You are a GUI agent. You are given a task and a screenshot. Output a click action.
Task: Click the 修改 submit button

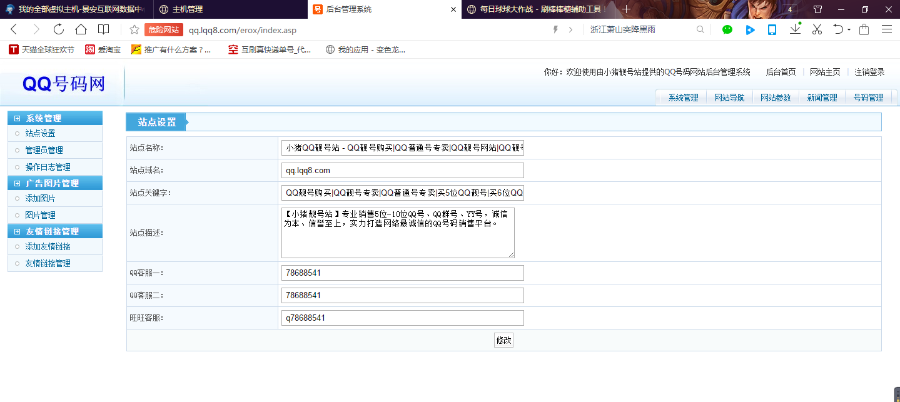pos(504,341)
